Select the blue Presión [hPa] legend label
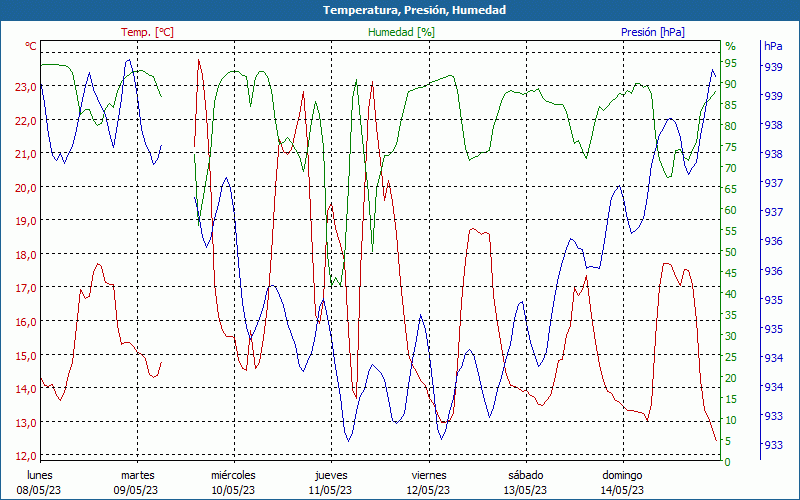The width and height of the screenshot is (800, 500). click(x=653, y=32)
